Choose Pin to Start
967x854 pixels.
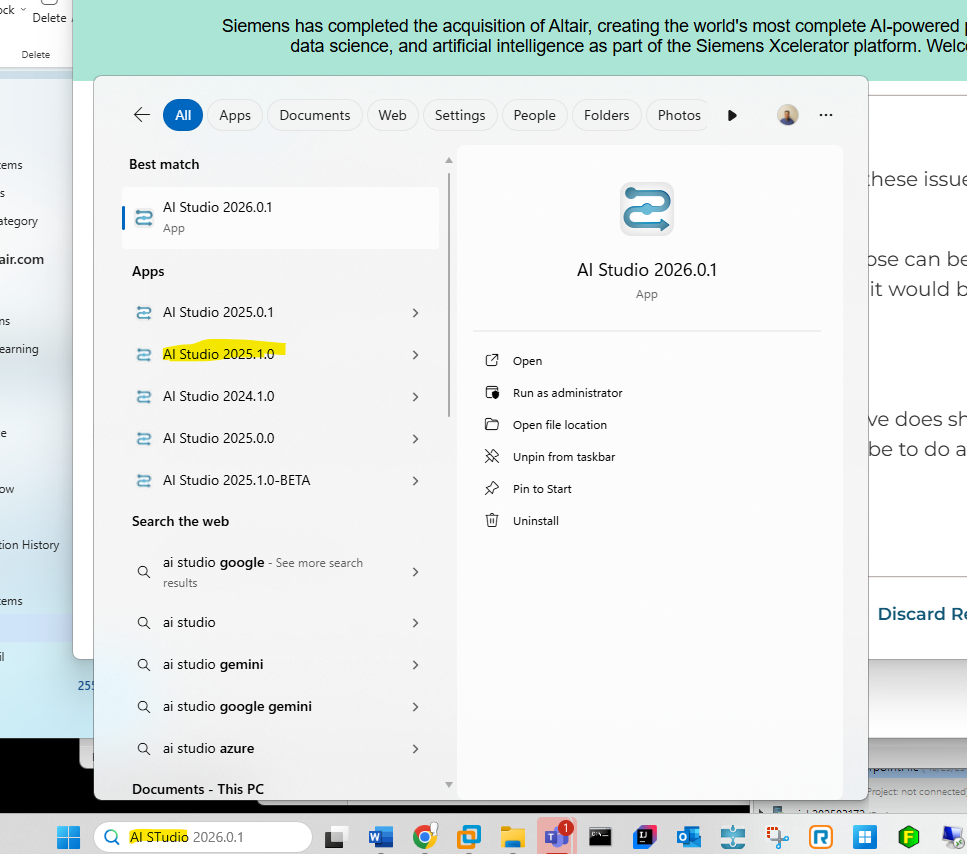[x=542, y=489]
